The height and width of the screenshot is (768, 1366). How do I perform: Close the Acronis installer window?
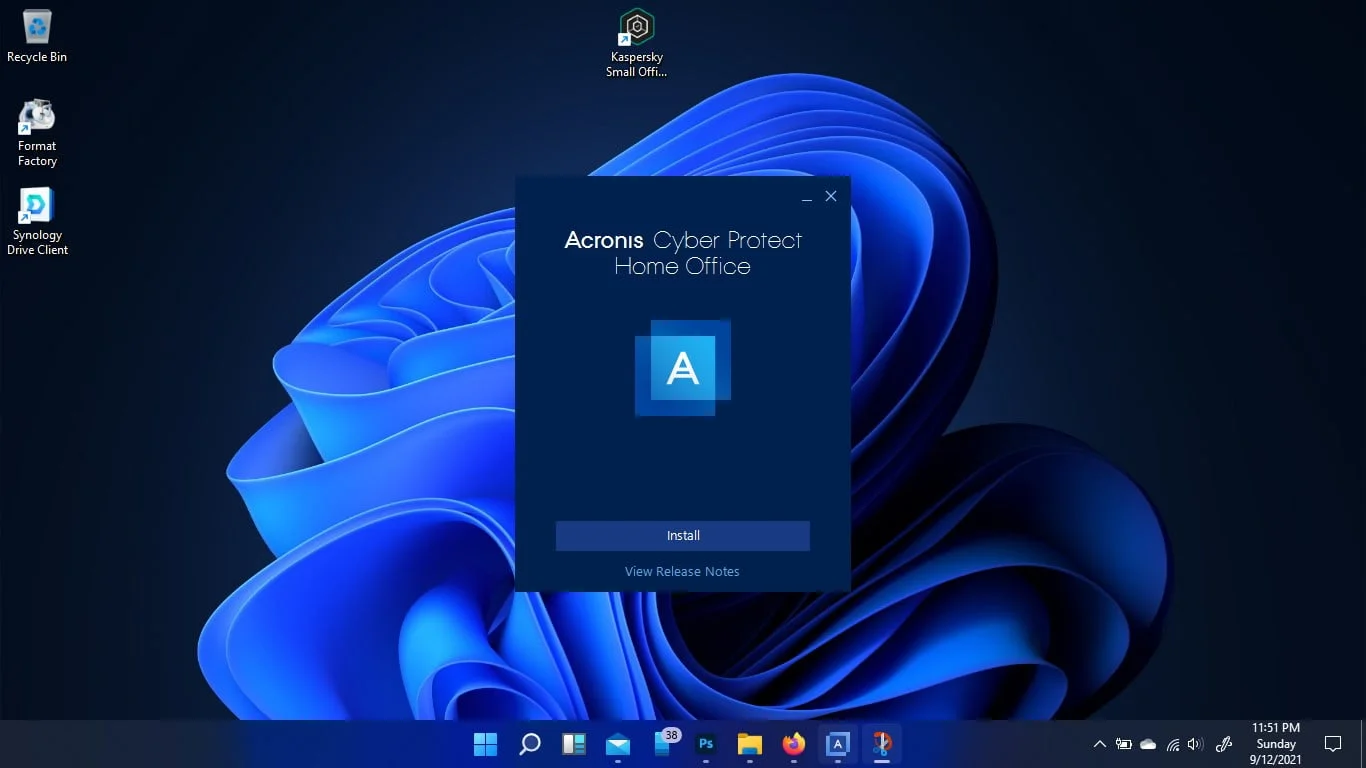[831, 196]
